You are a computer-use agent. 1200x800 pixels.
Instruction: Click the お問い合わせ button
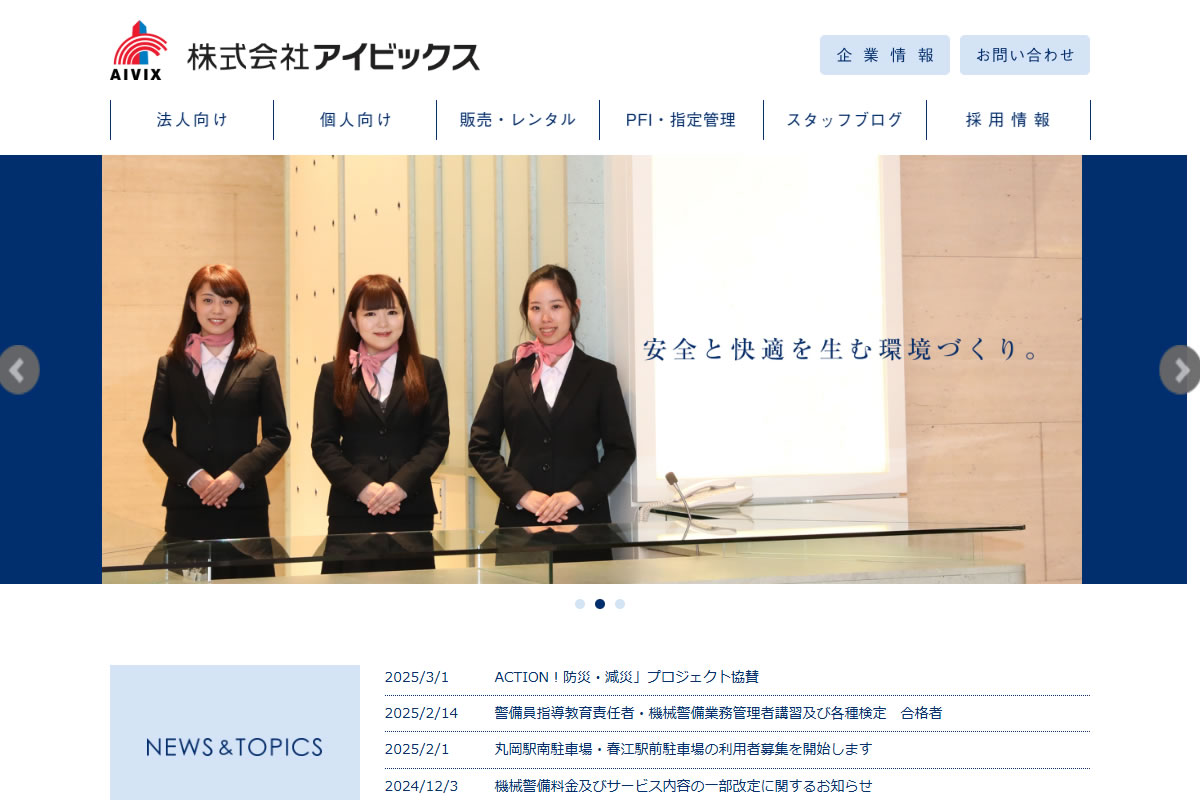pos(1024,55)
